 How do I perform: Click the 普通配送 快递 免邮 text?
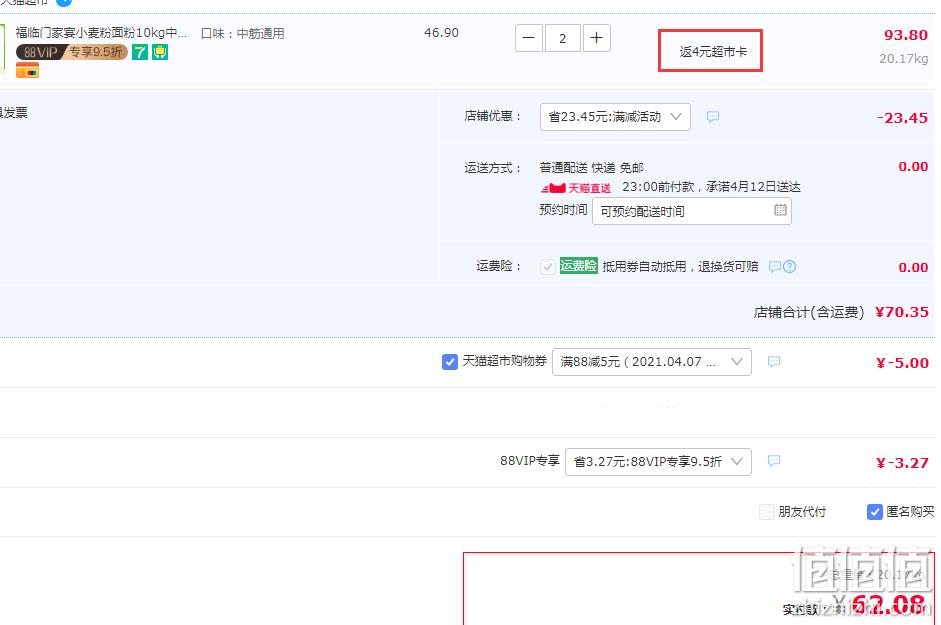[591, 168]
